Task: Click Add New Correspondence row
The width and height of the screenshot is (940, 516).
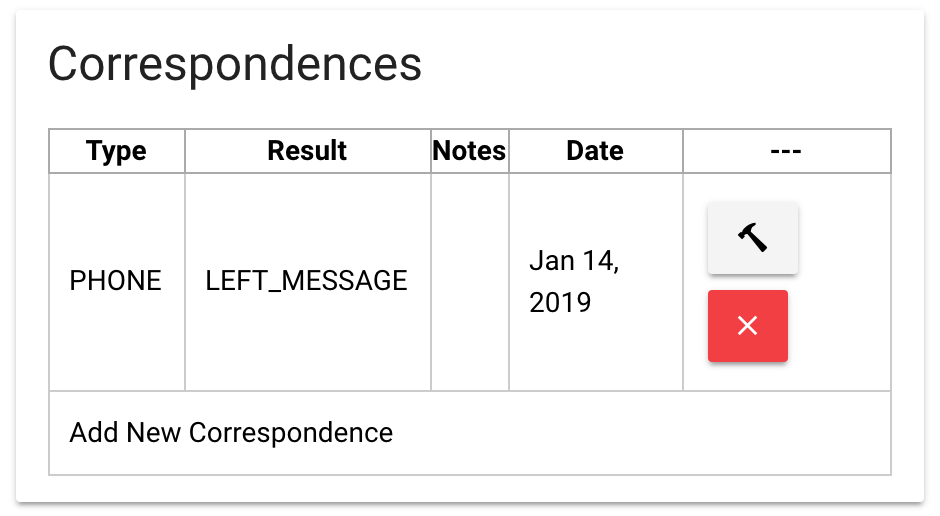Action: coord(231,433)
